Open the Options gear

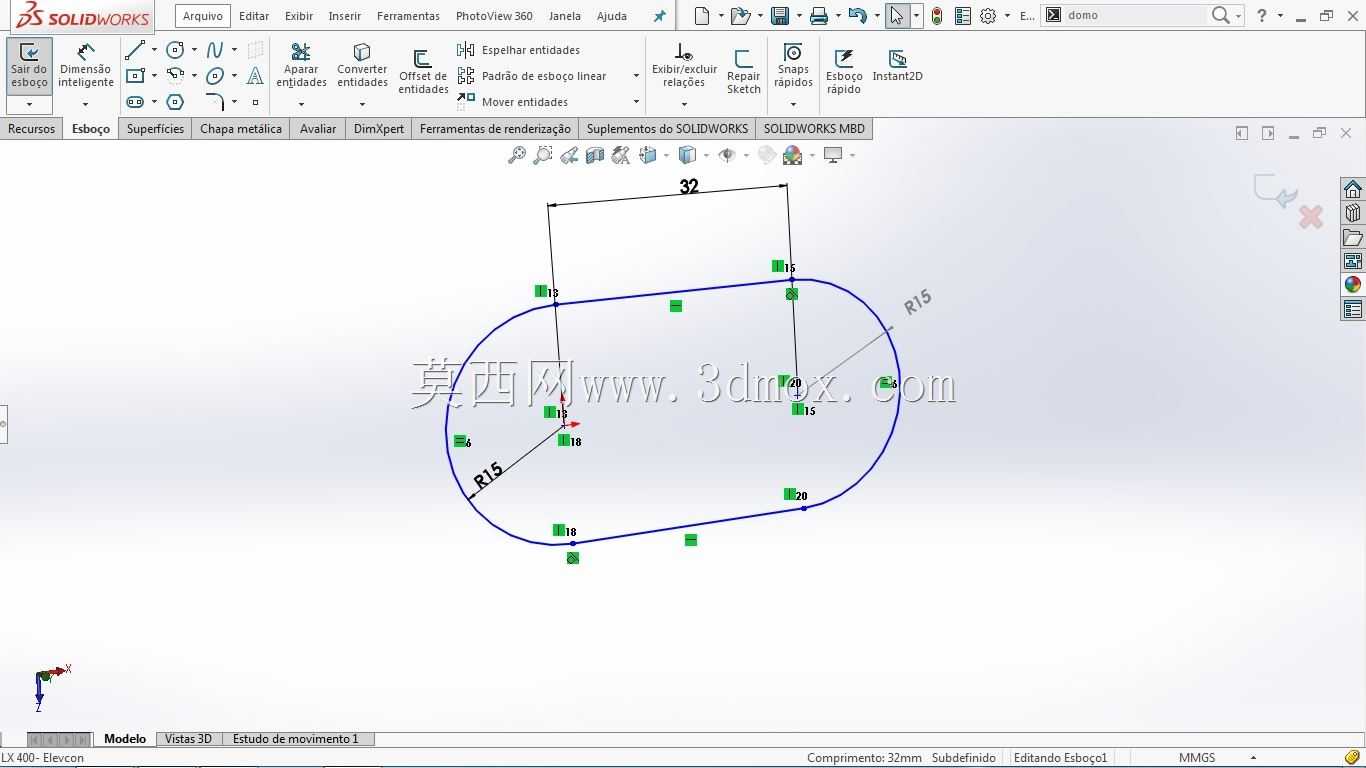click(988, 16)
